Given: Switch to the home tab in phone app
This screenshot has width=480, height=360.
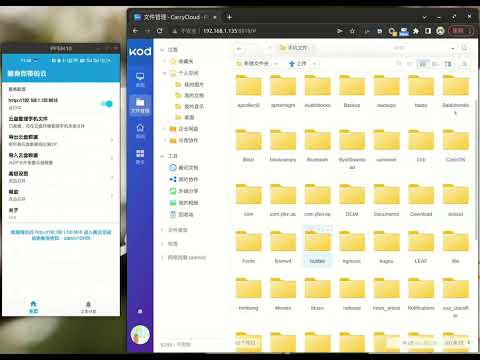Looking at the screenshot, I should 33,307.
